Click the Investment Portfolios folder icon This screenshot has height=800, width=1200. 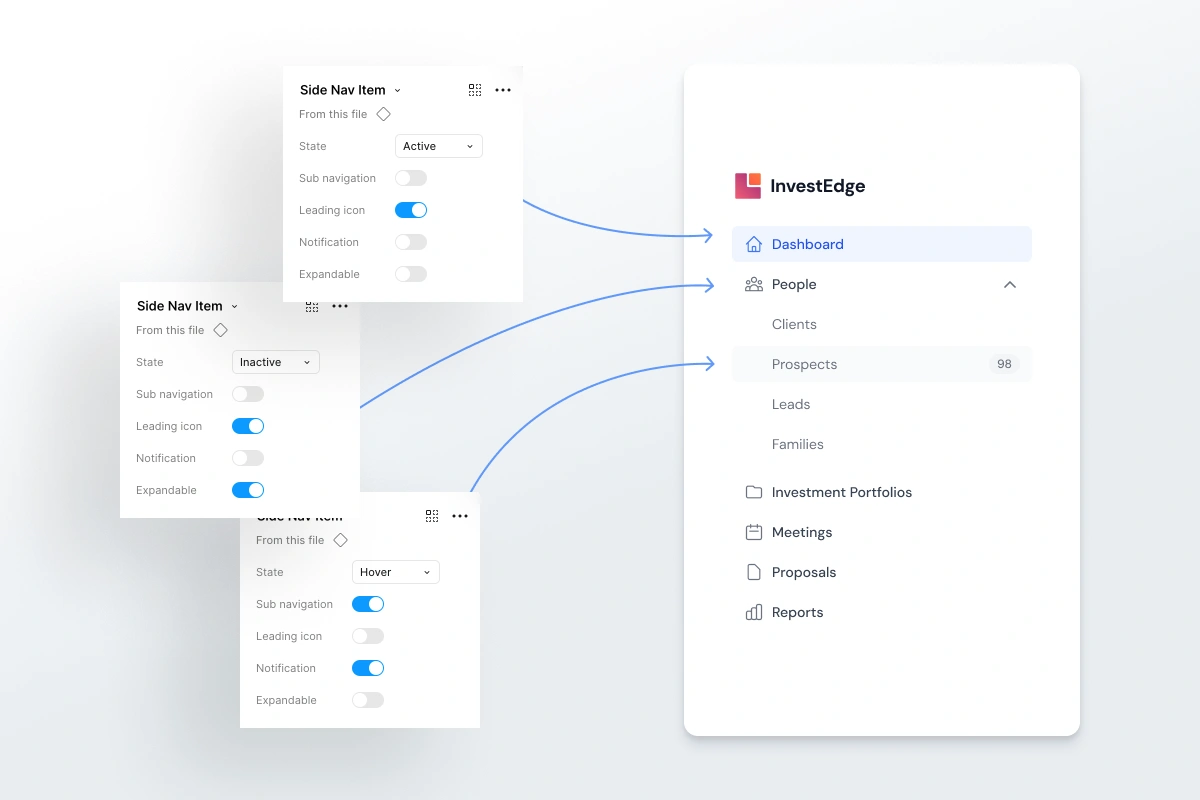tap(754, 492)
